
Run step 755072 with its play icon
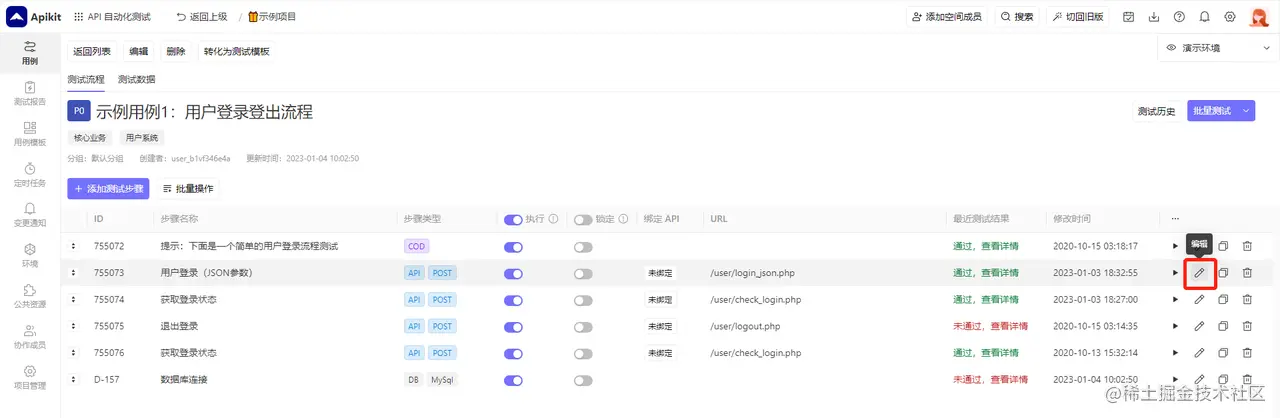1175,246
